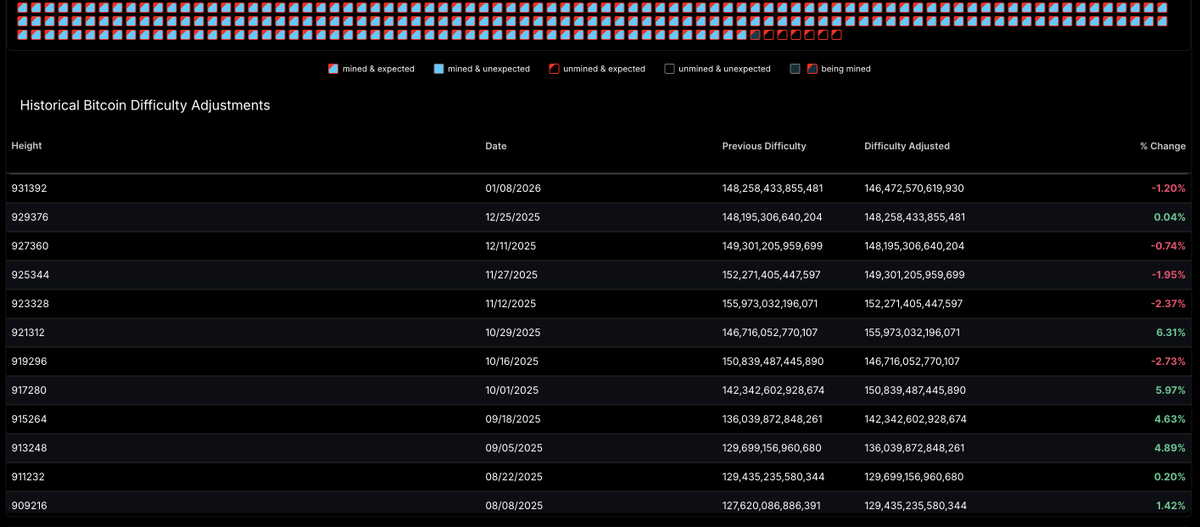The image size is (1200, 527).
Task: Select block height 927360
Action: [x=29, y=246]
